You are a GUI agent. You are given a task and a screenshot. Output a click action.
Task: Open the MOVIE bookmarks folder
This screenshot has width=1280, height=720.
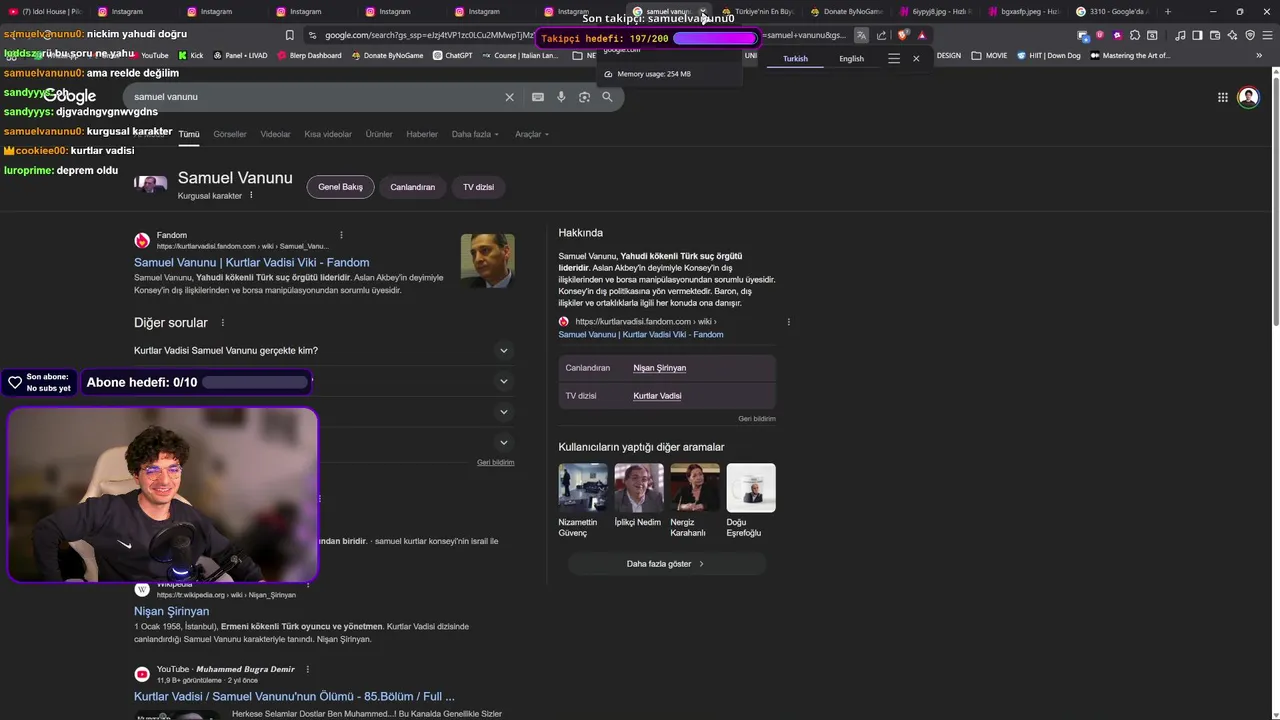(990, 56)
